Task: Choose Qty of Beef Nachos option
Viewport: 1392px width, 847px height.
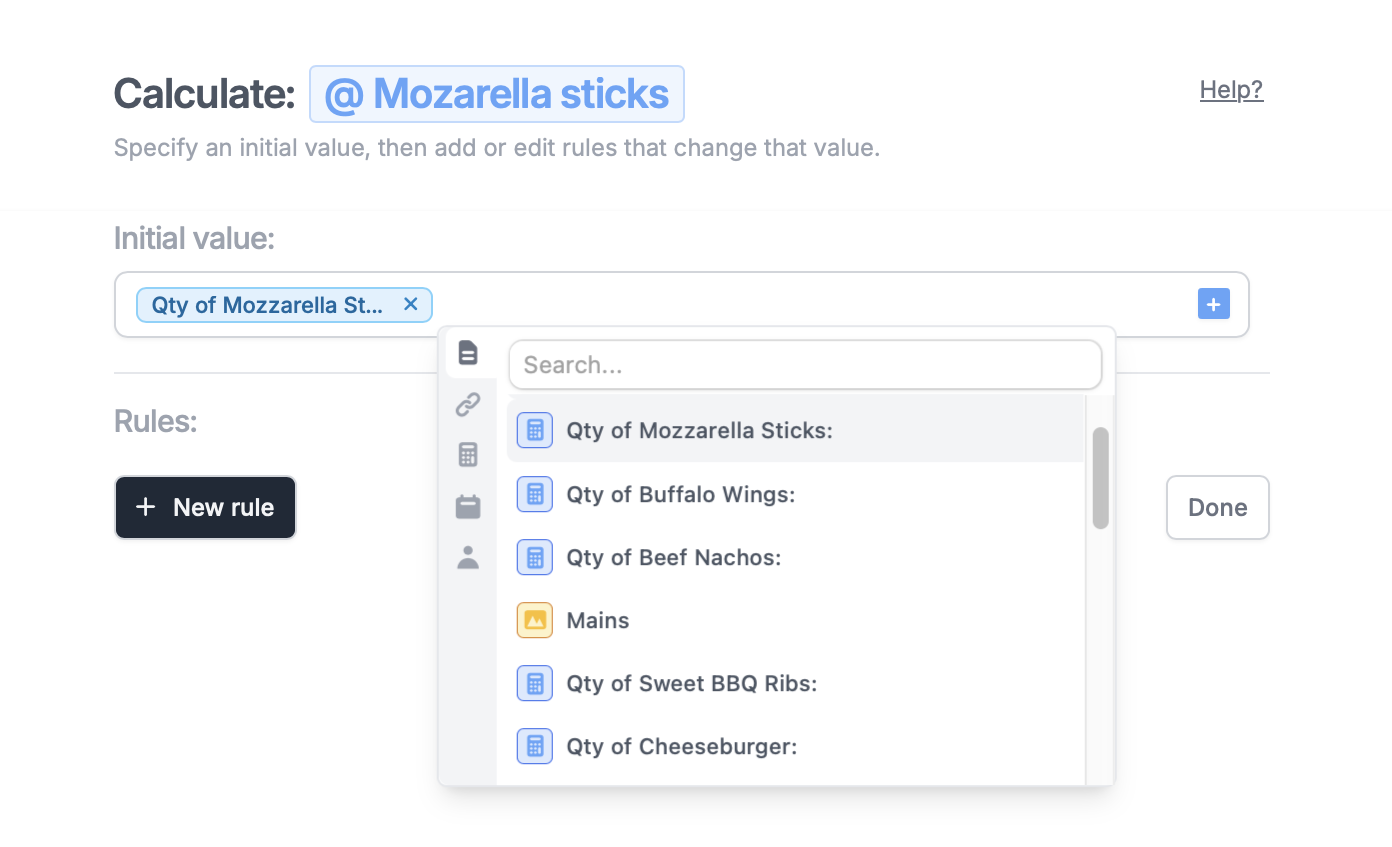Action: [x=673, y=557]
